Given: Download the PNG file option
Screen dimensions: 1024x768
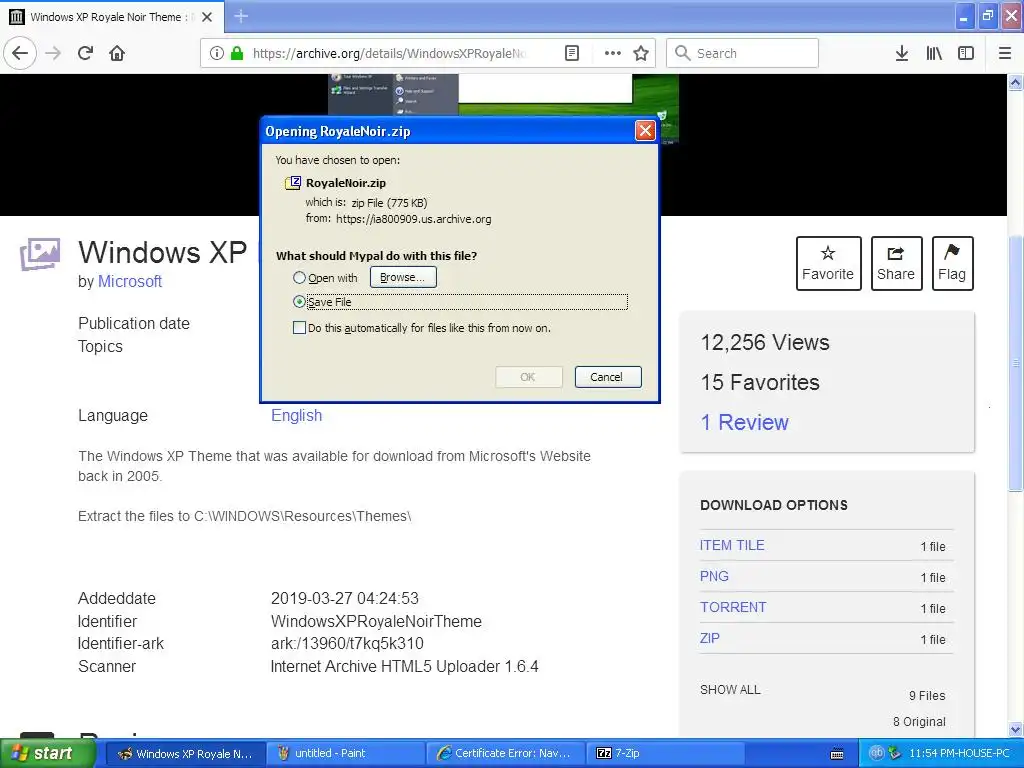Looking at the screenshot, I should 714,576.
